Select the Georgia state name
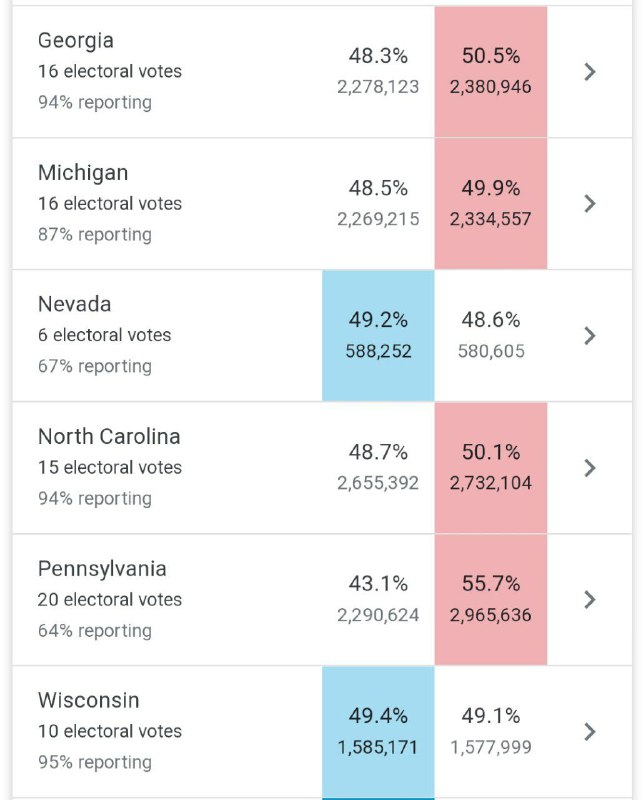The height and width of the screenshot is (800, 643). 76,41
